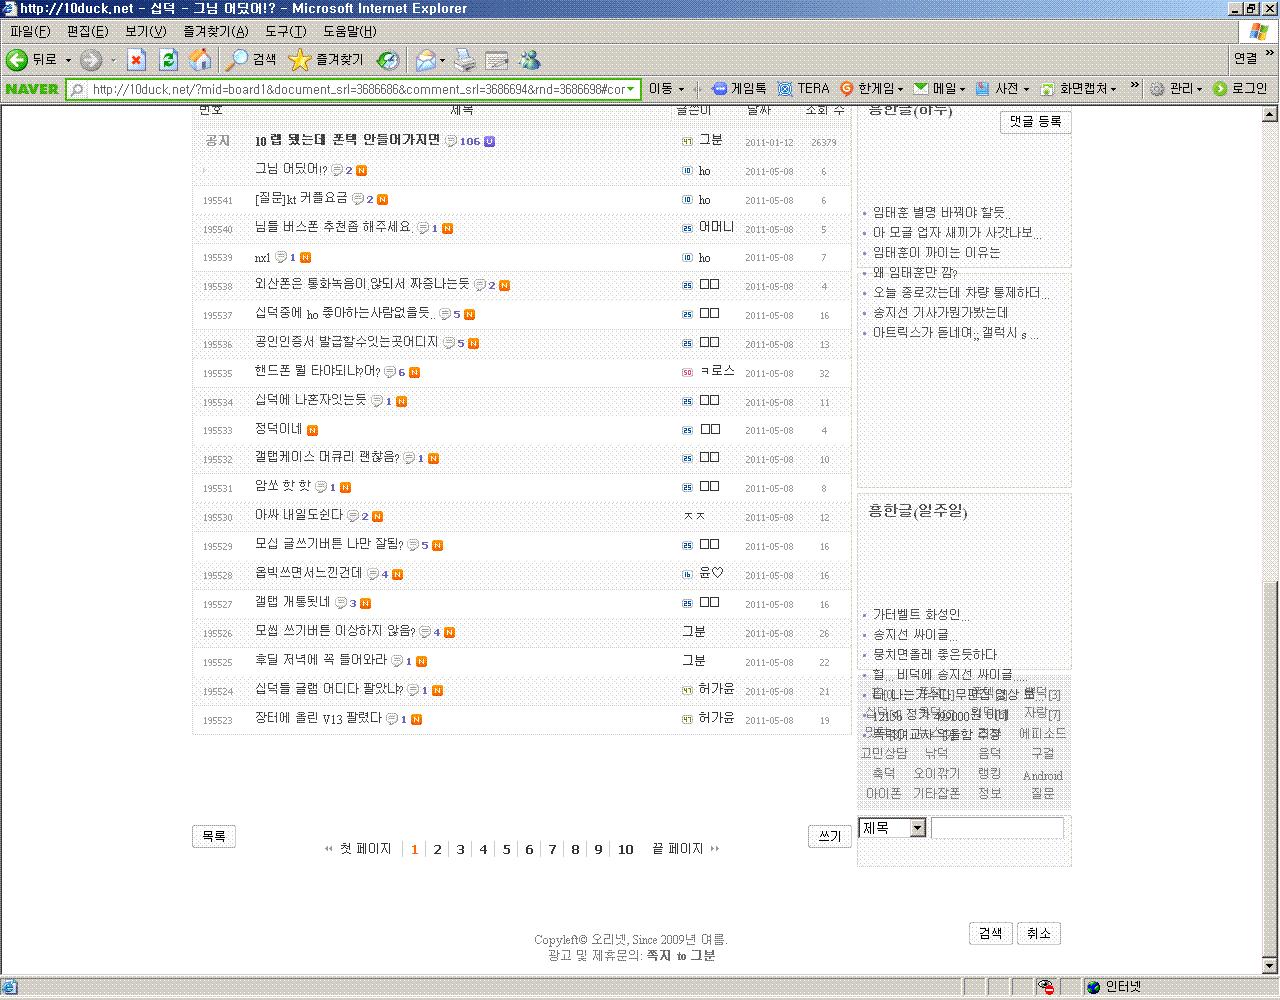This screenshot has width=1280, height=1000.
Task: Click the Forward navigation arrow icon
Action: pos(91,60)
